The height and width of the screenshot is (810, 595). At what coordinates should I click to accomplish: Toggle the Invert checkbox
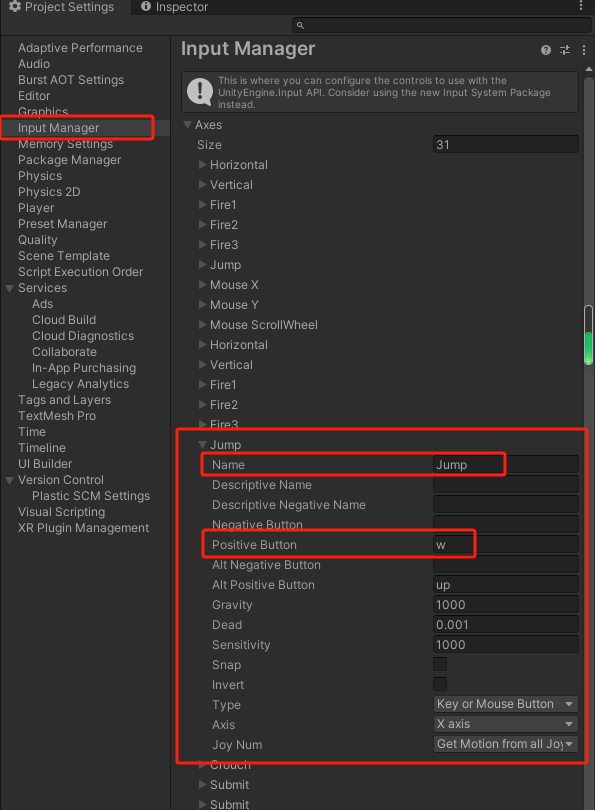tap(440, 684)
